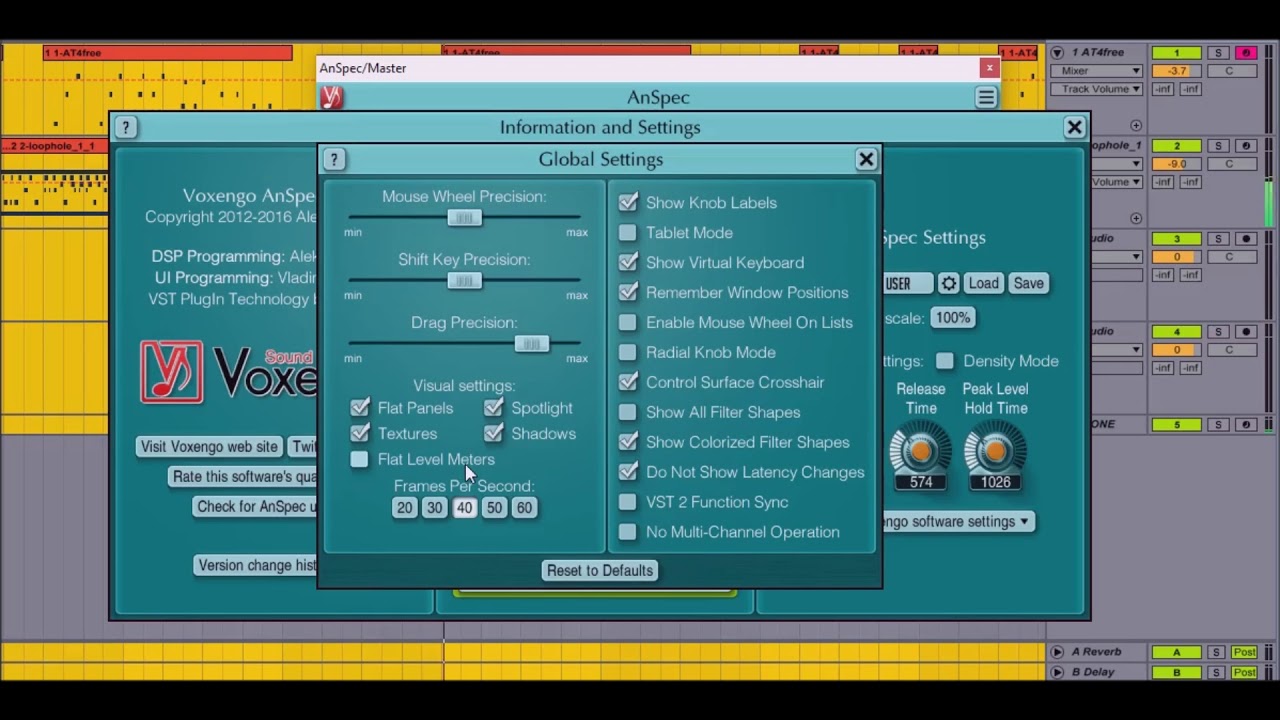Click the Voxengo logo in the about panel

click(x=228, y=372)
